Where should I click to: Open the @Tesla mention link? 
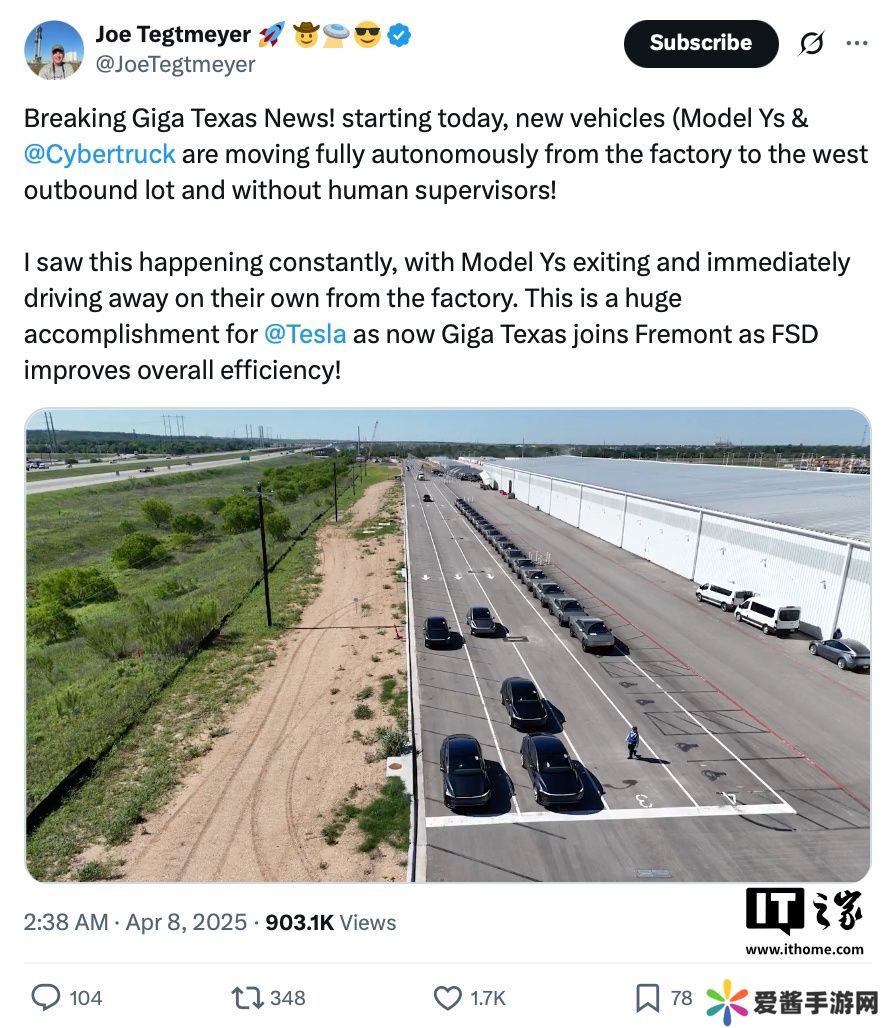coord(305,333)
